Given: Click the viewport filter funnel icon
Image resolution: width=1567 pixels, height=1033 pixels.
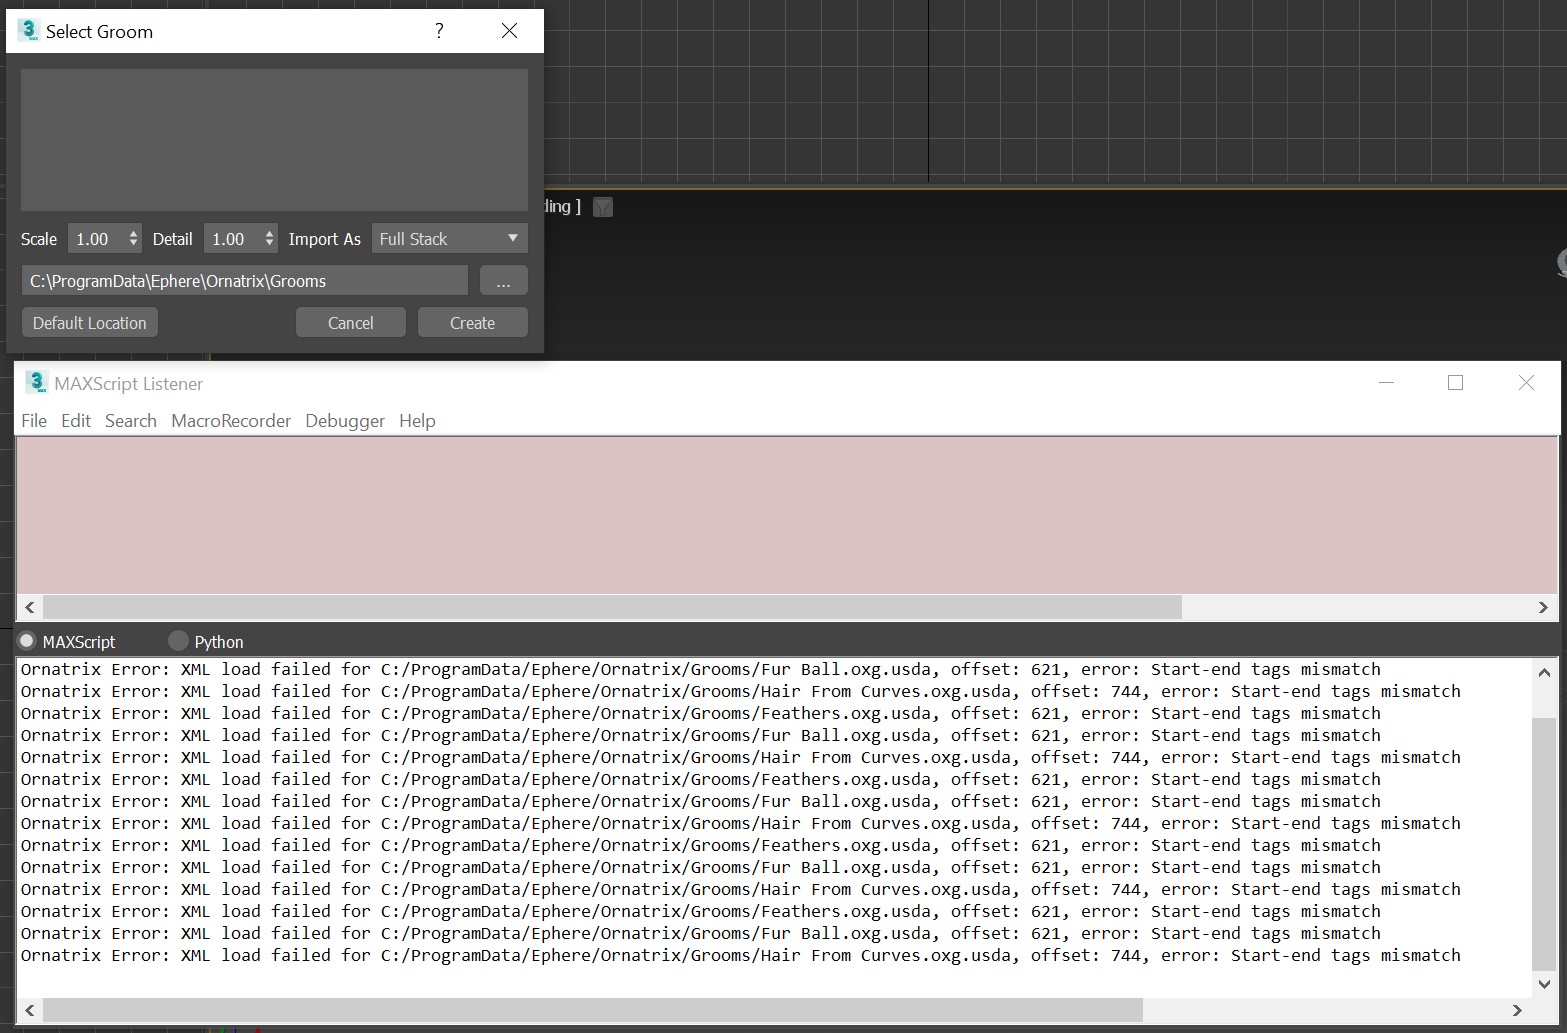Looking at the screenshot, I should [603, 207].
